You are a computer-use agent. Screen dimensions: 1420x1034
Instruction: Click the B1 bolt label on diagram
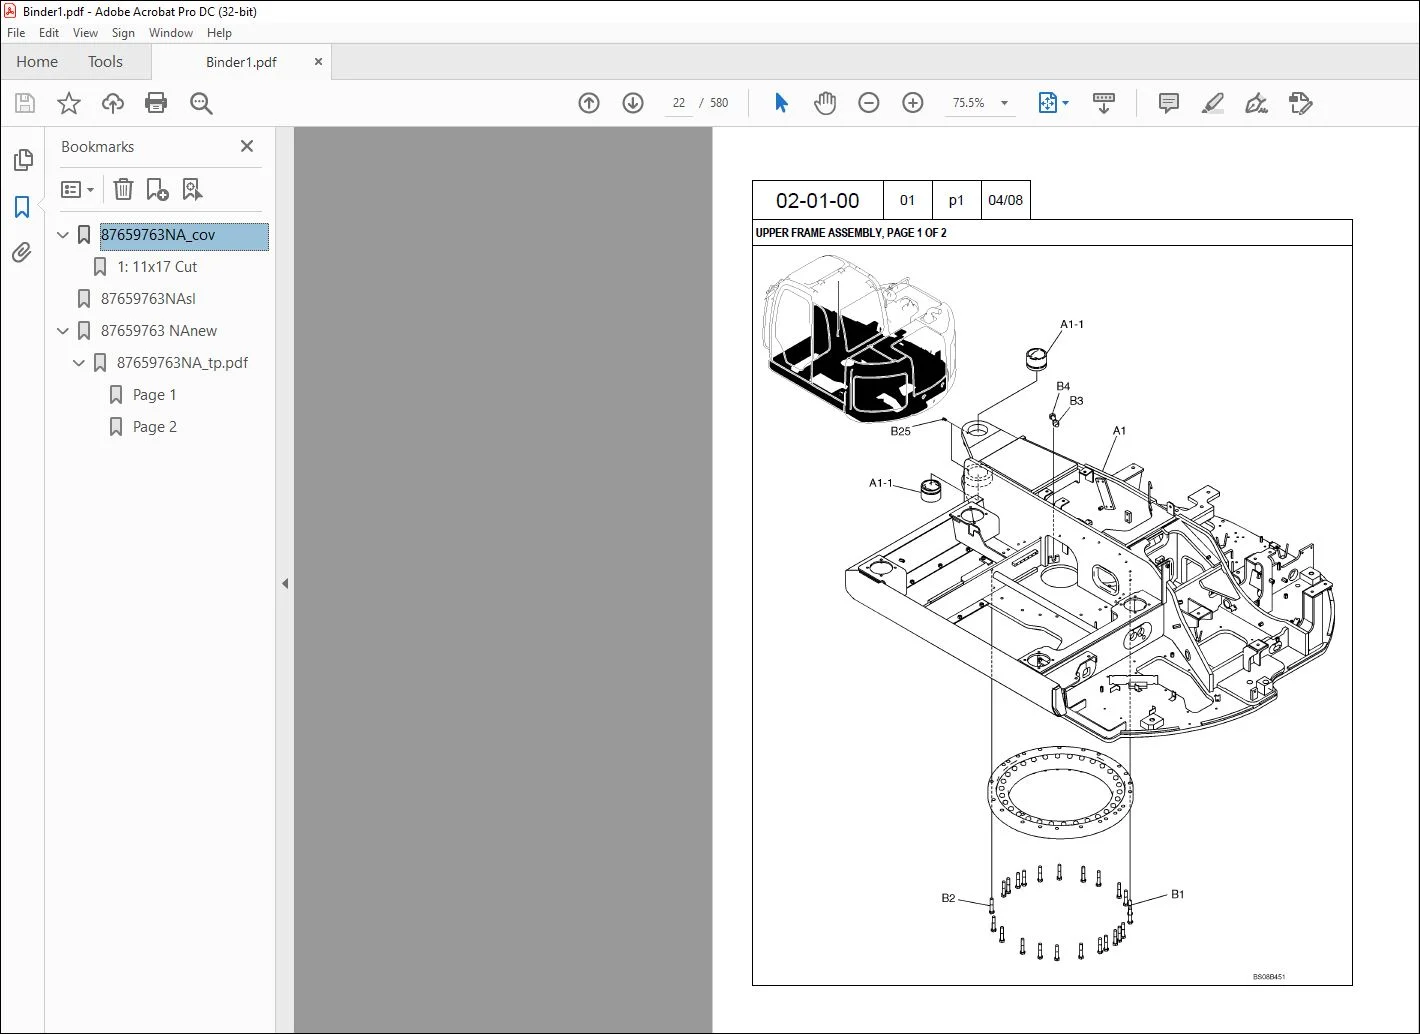[1177, 895]
